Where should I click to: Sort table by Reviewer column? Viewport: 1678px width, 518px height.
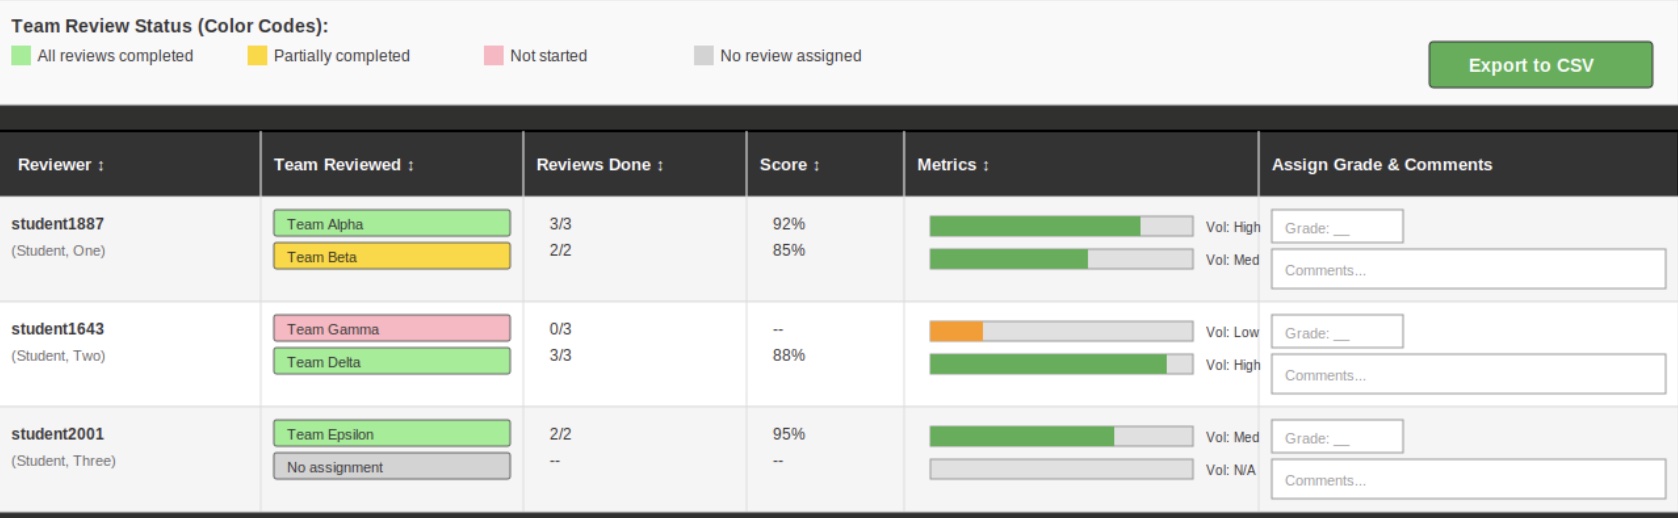pyautogui.click(x=61, y=165)
